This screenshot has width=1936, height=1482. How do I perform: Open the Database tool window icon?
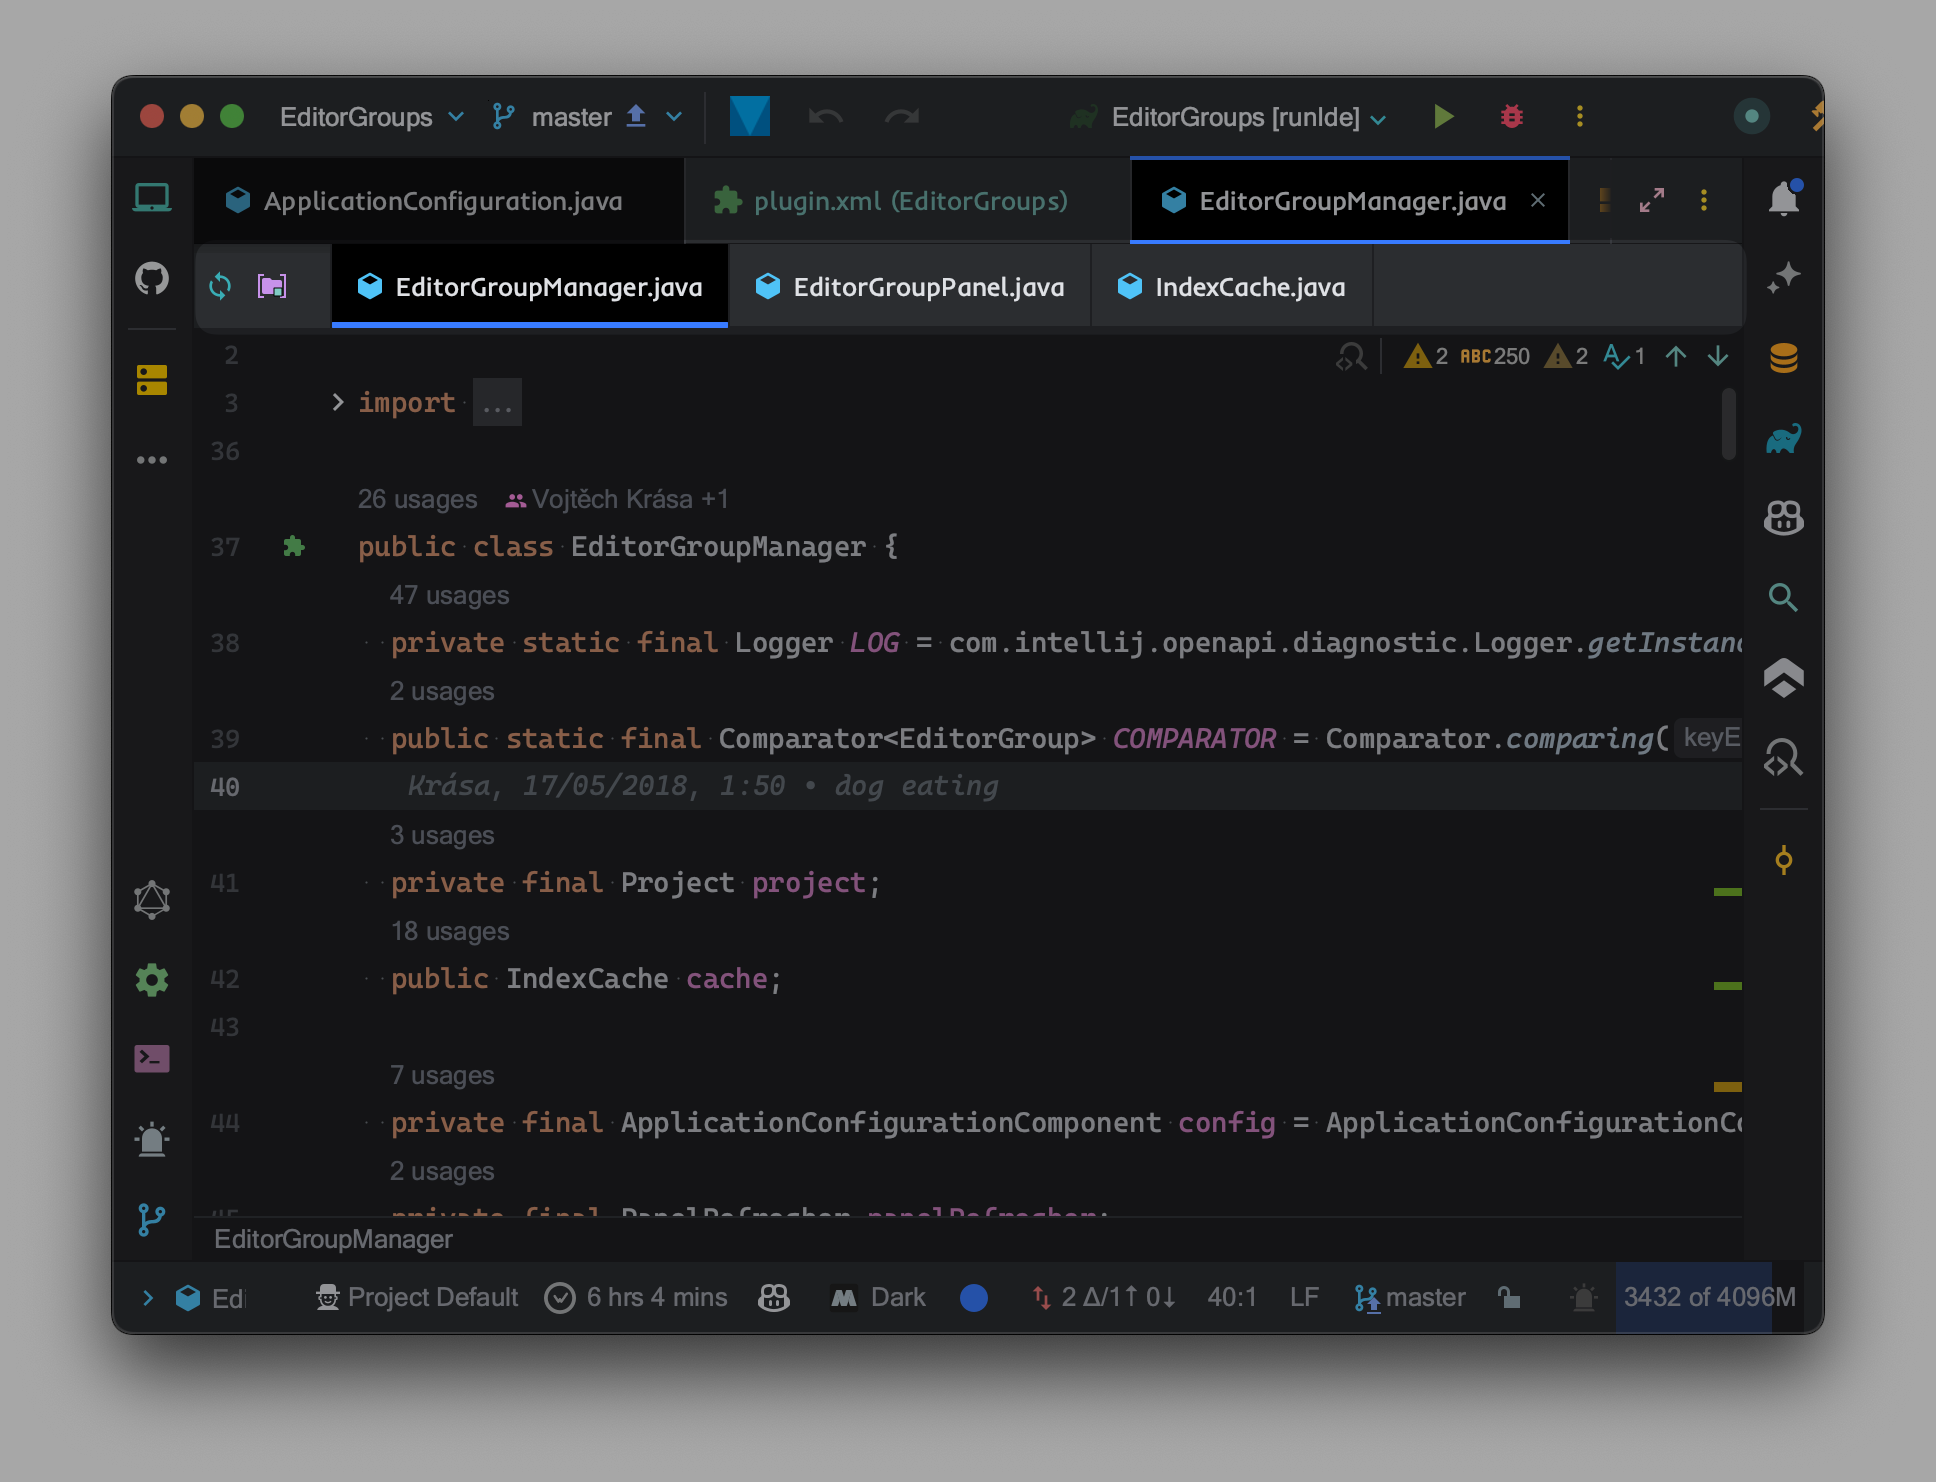(1783, 358)
